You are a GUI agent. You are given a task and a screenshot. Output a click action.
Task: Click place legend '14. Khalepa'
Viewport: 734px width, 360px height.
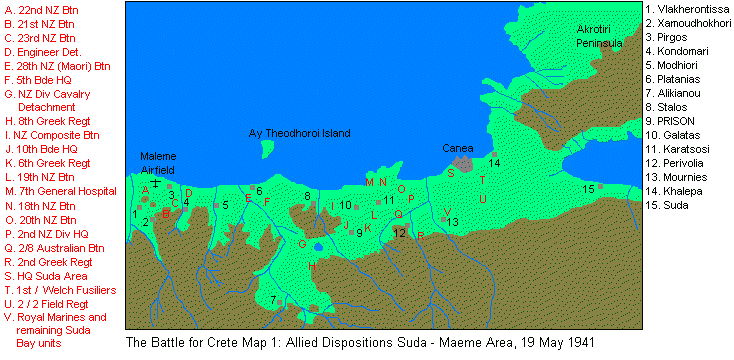pyautogui.click(x=674, y=191)
